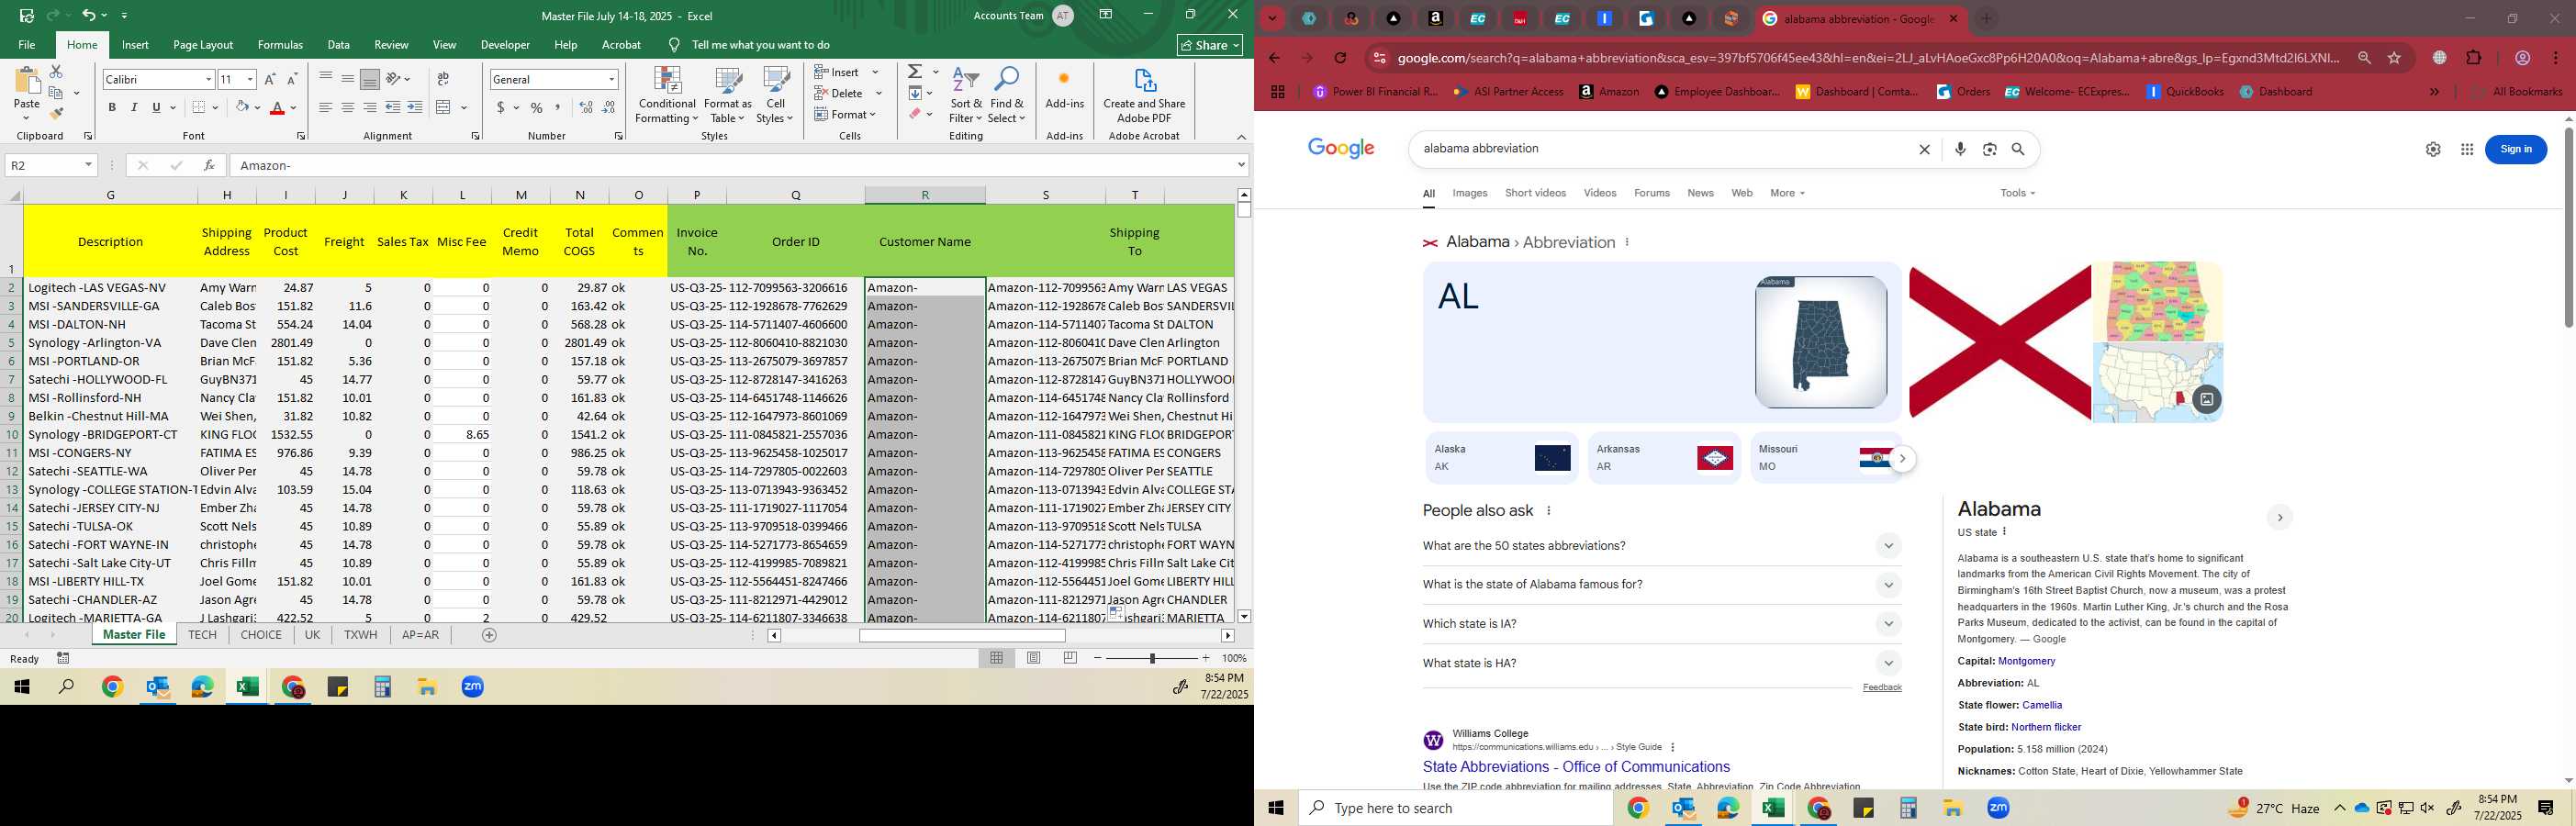Clear the Google search box with X
2576x826 pixels.
coord(1924,149)
